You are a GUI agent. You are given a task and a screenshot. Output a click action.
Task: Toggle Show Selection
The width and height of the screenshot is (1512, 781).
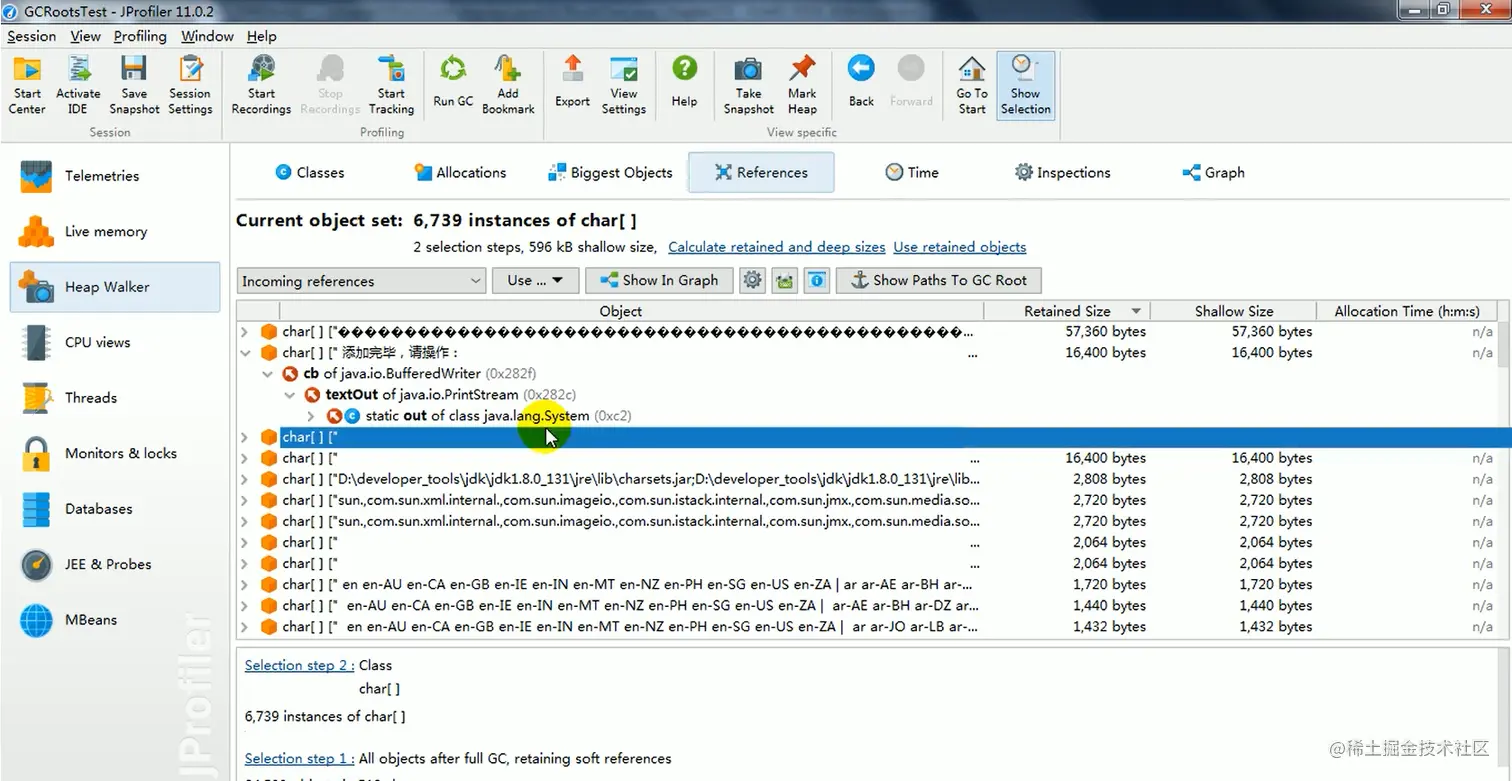1025,84
